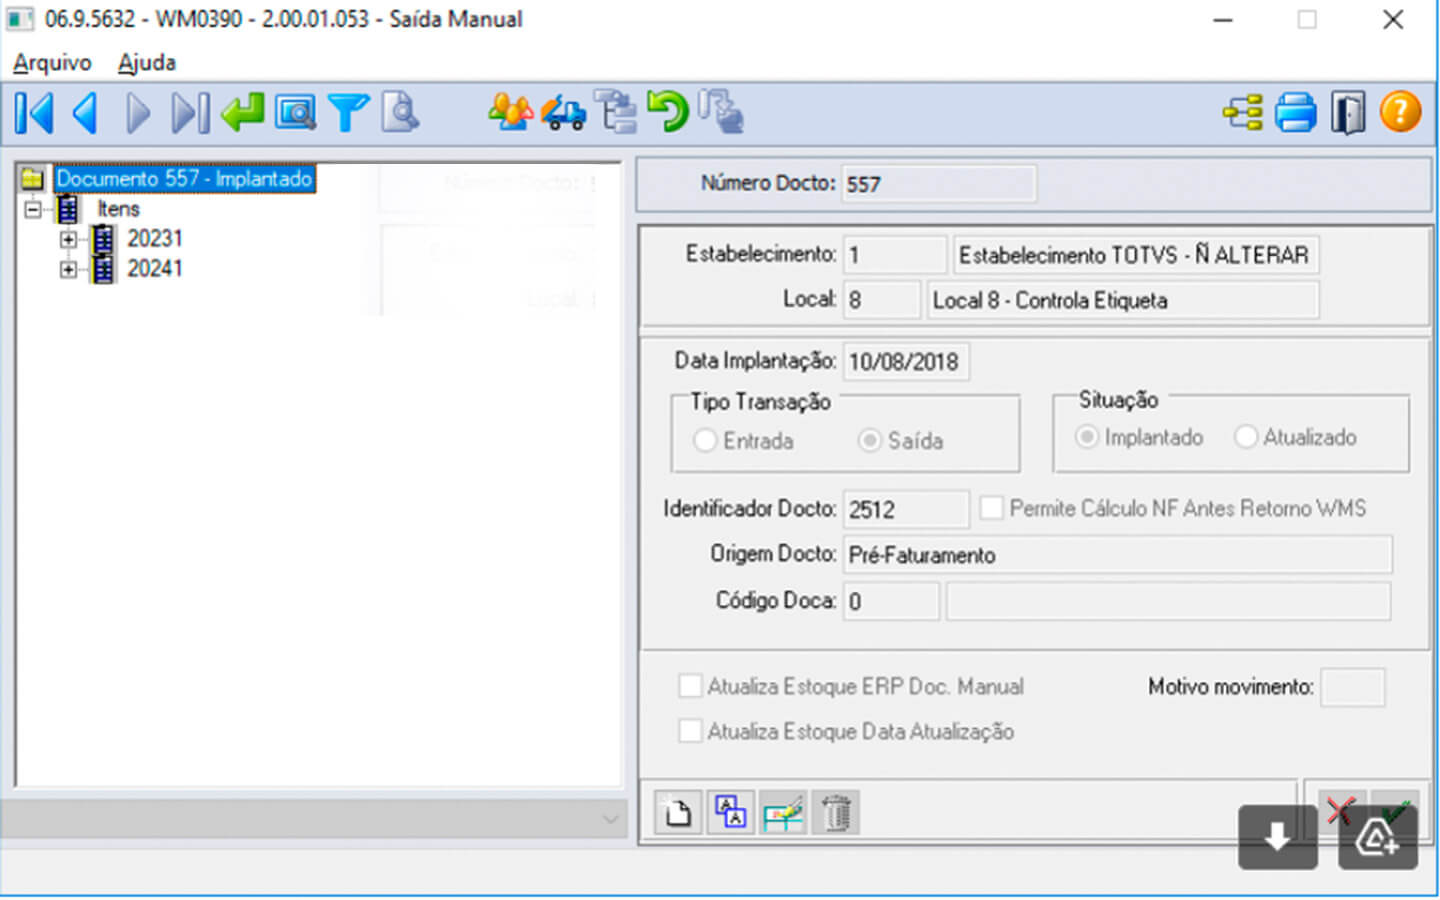
Task: Expand tree item 20231
Action: click(x=68, y=239)
